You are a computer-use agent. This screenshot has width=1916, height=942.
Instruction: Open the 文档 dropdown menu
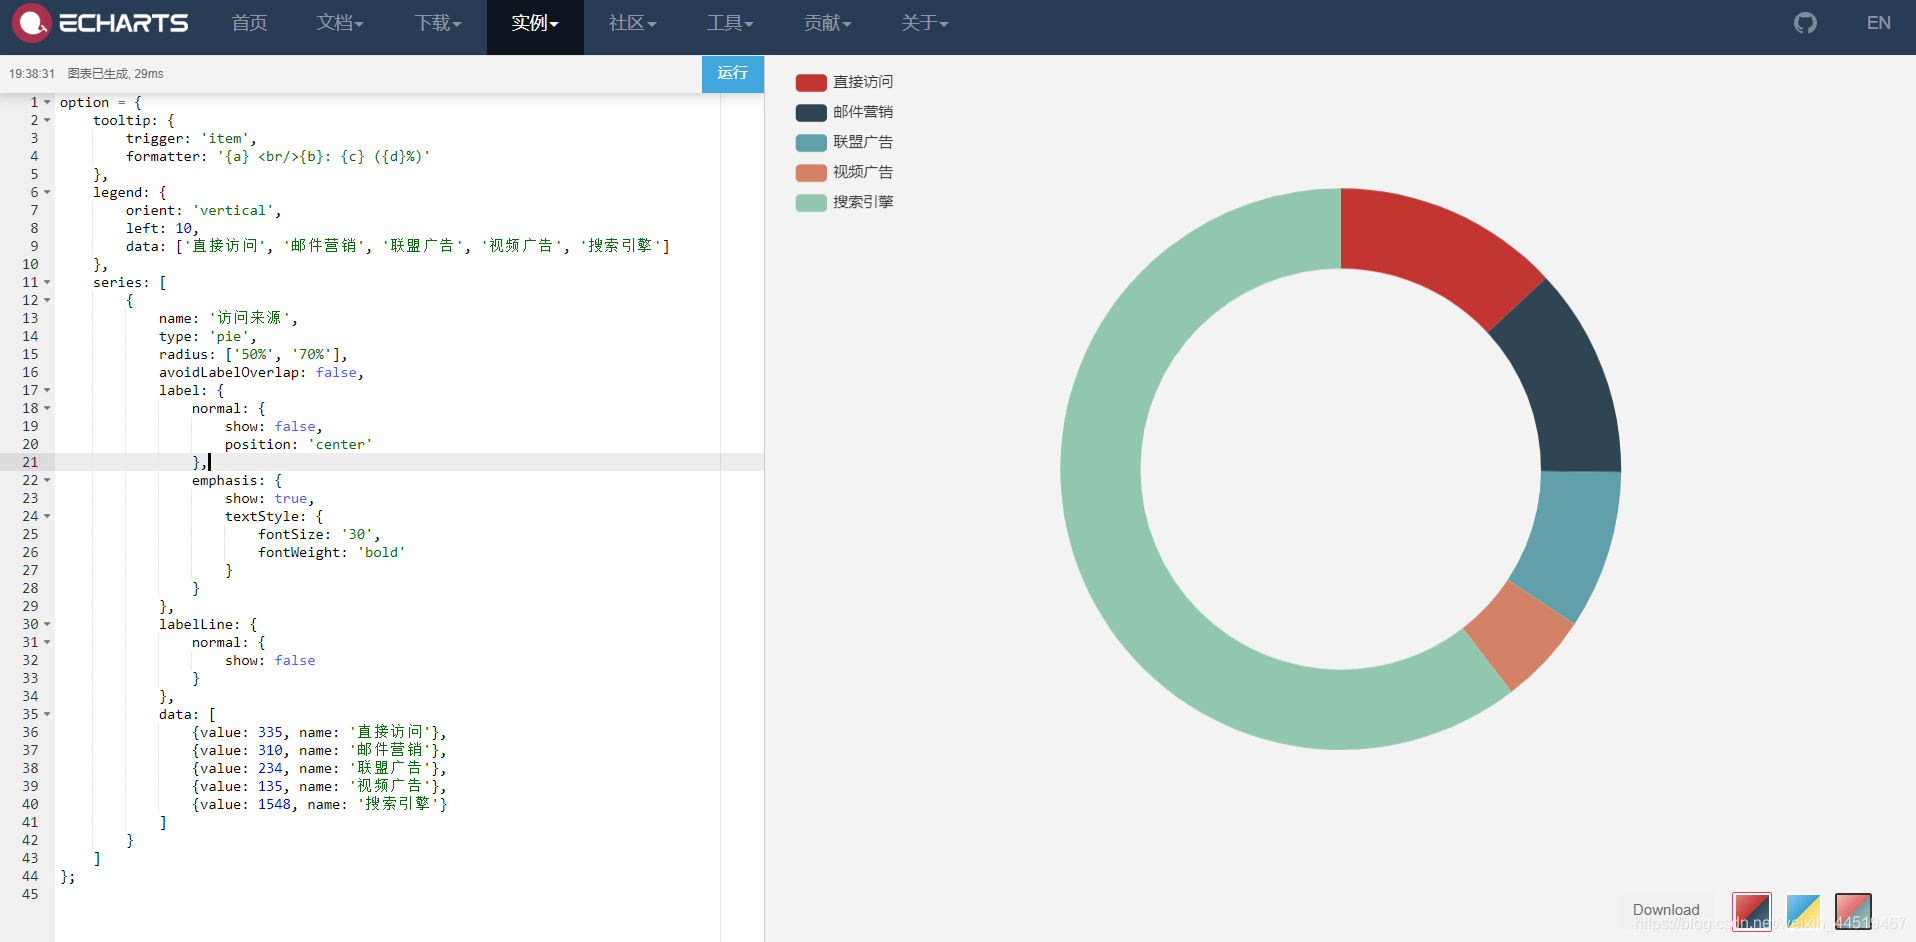(340, 23)
